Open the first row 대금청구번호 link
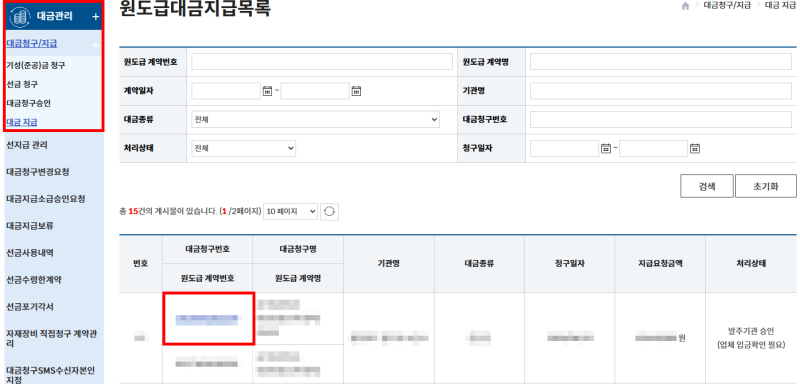This screenshot has height=384, width=800. point(207,320)
